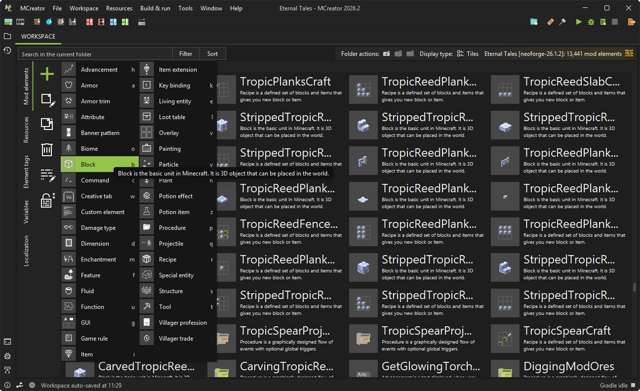Viewport: 640px width, 391px height.
Task: Choose Loot table element type
Action: [x=178, y=117]
